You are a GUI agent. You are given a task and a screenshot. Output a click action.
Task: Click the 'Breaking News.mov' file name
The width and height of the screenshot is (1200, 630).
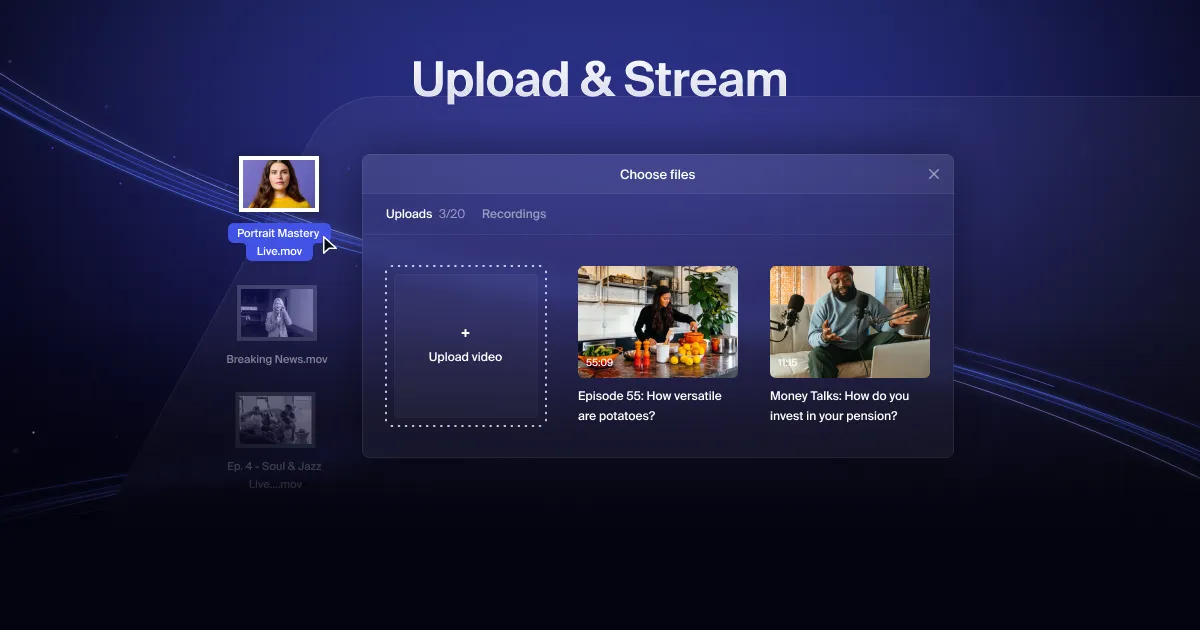point(277,359)
